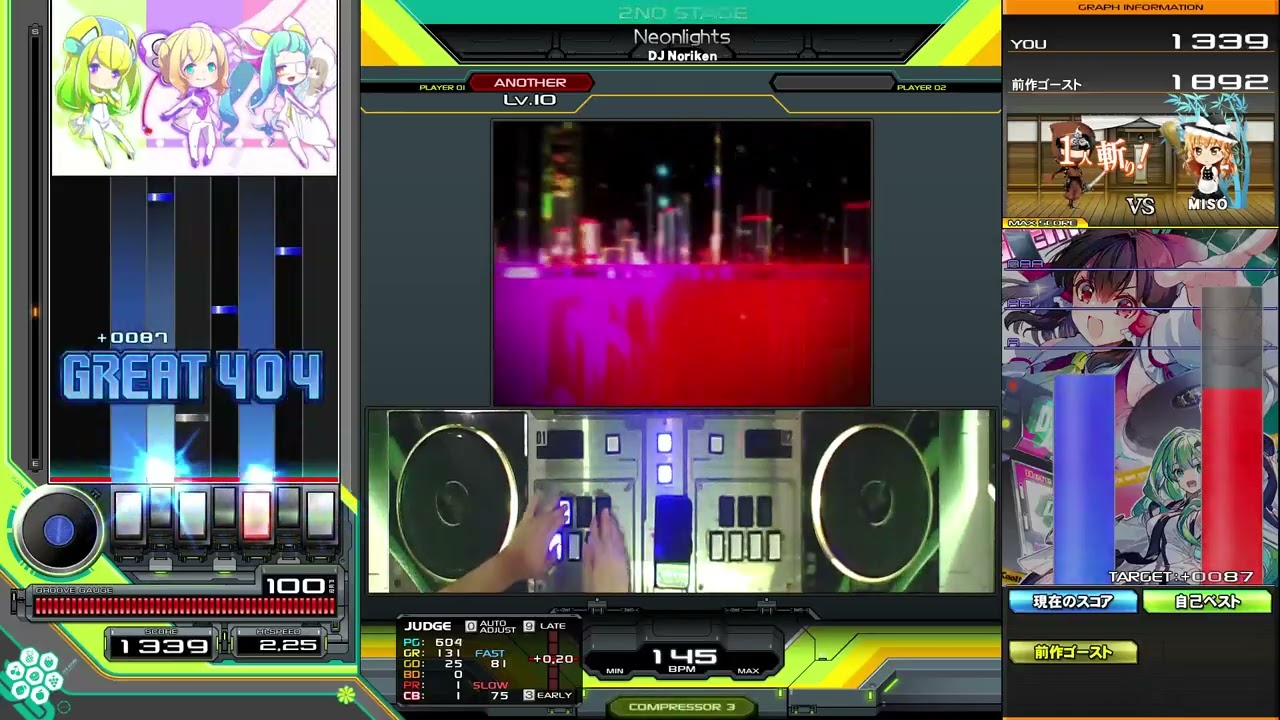Click the Lv.10 level text
1280x720 pixels.
point(530,100)
